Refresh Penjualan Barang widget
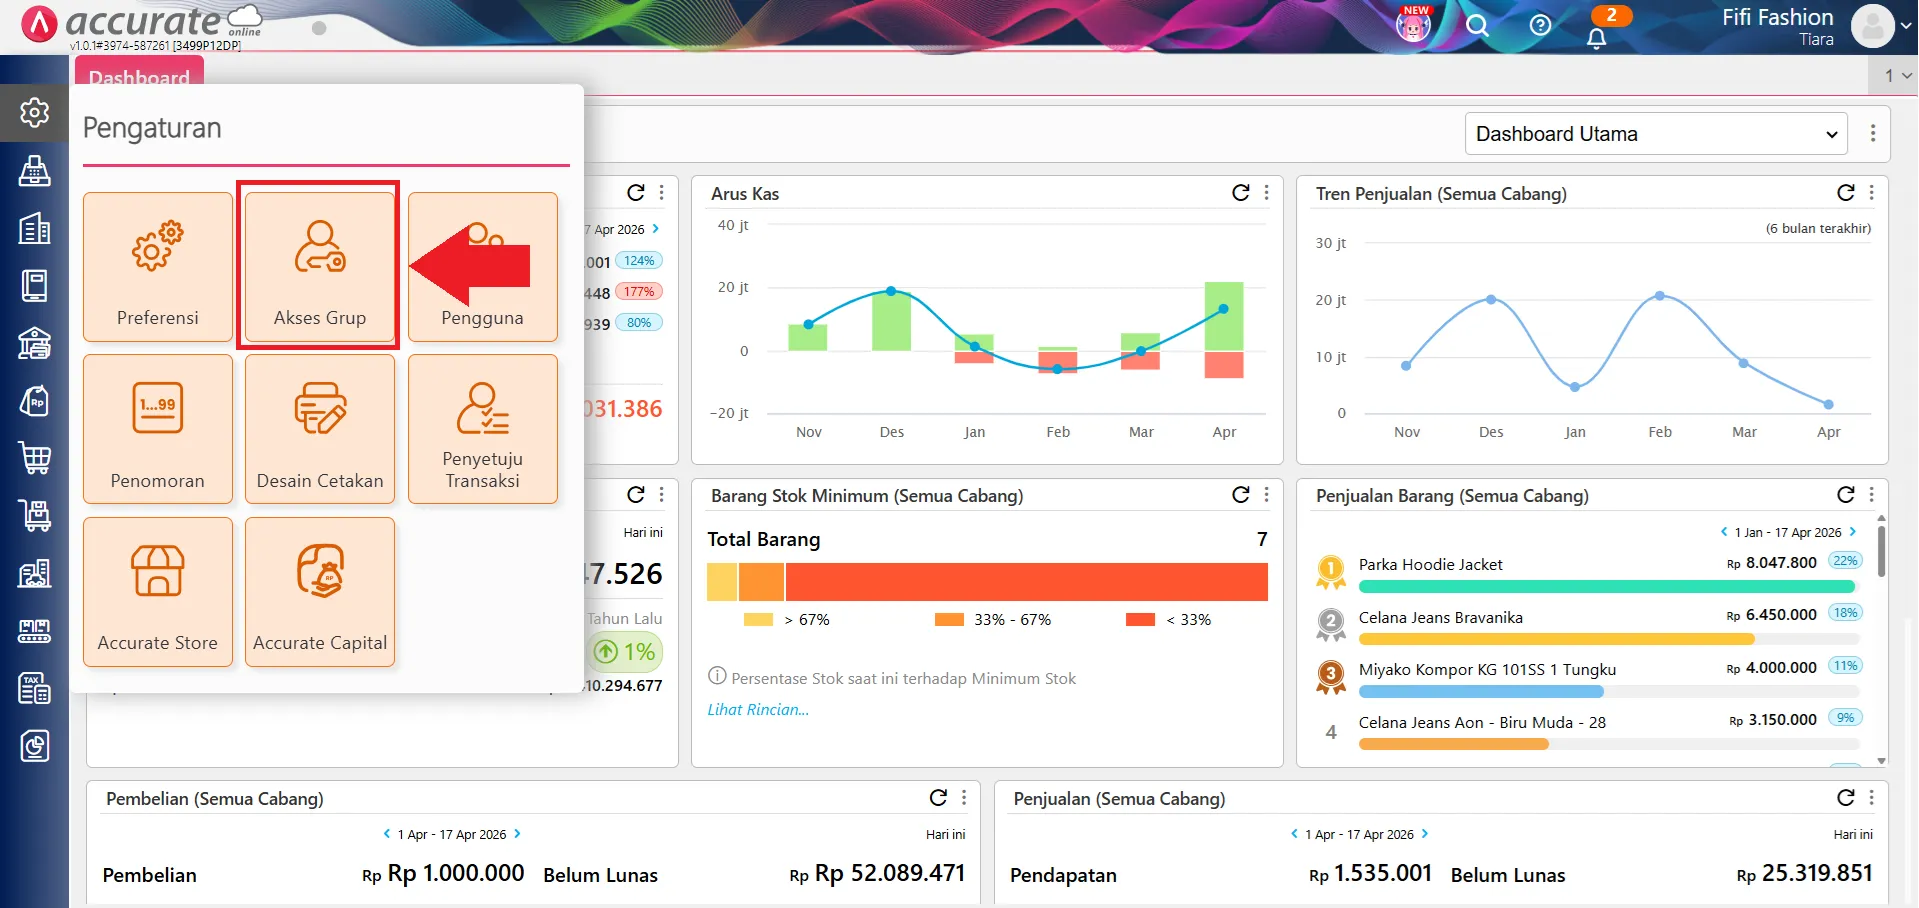Viewport: 1919px width, 908px height. (x=1845, y=494)
